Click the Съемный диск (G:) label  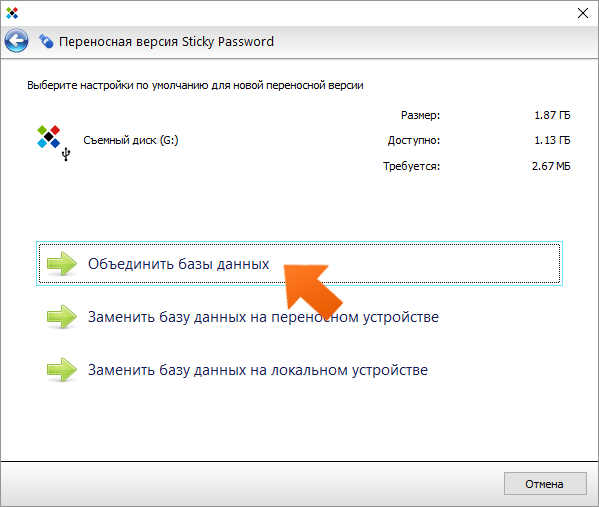coord(131,141)
